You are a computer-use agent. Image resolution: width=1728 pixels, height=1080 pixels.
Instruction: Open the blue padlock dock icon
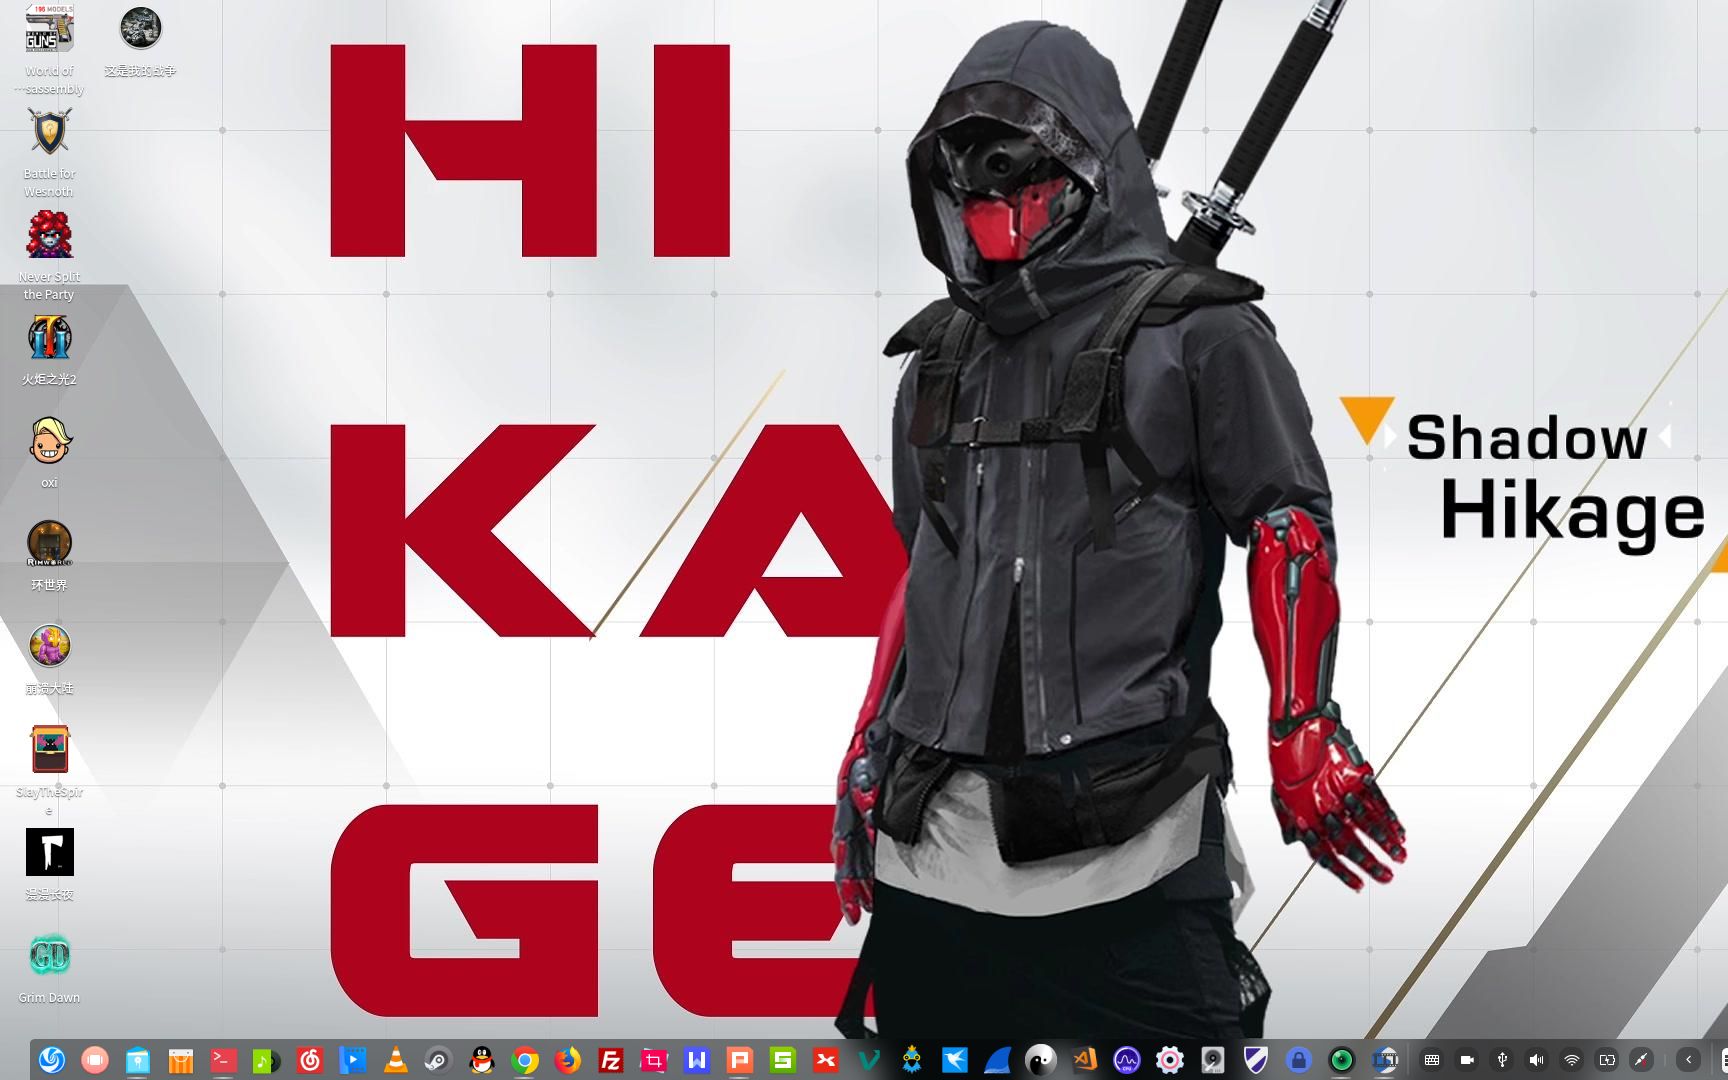1299,1059
